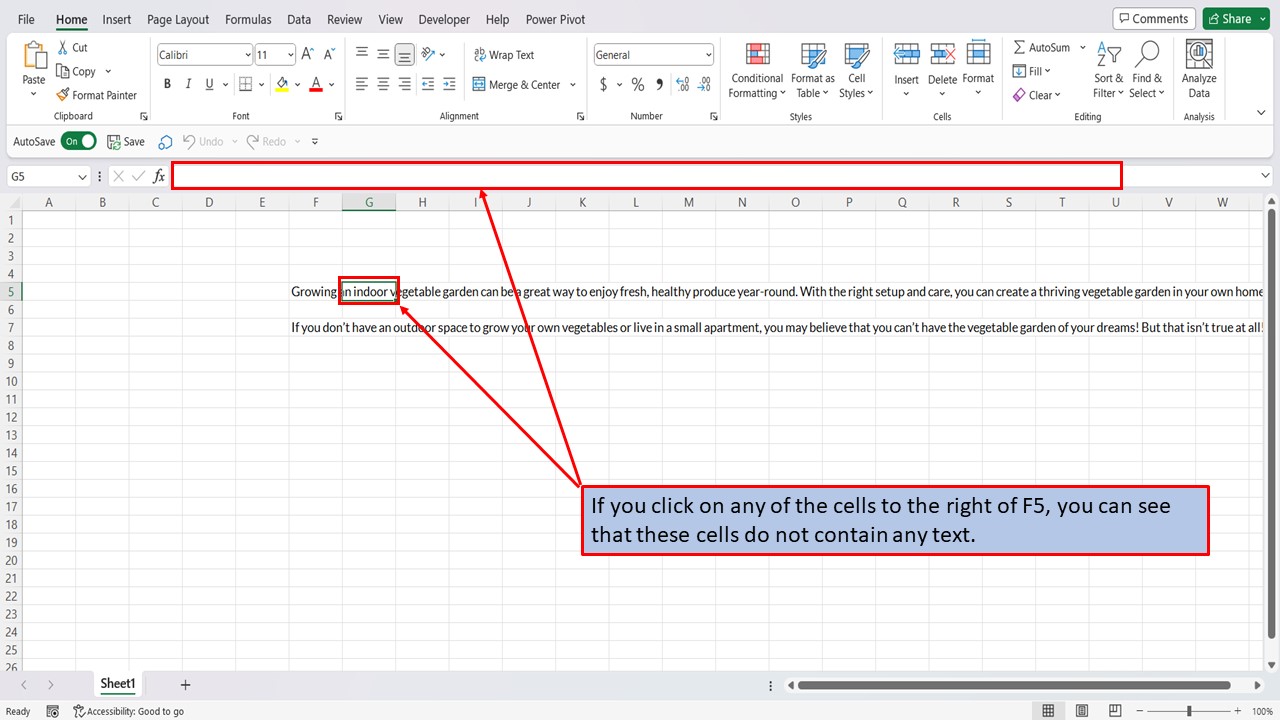Open the Formulas ribbon tab

point(248,19)
